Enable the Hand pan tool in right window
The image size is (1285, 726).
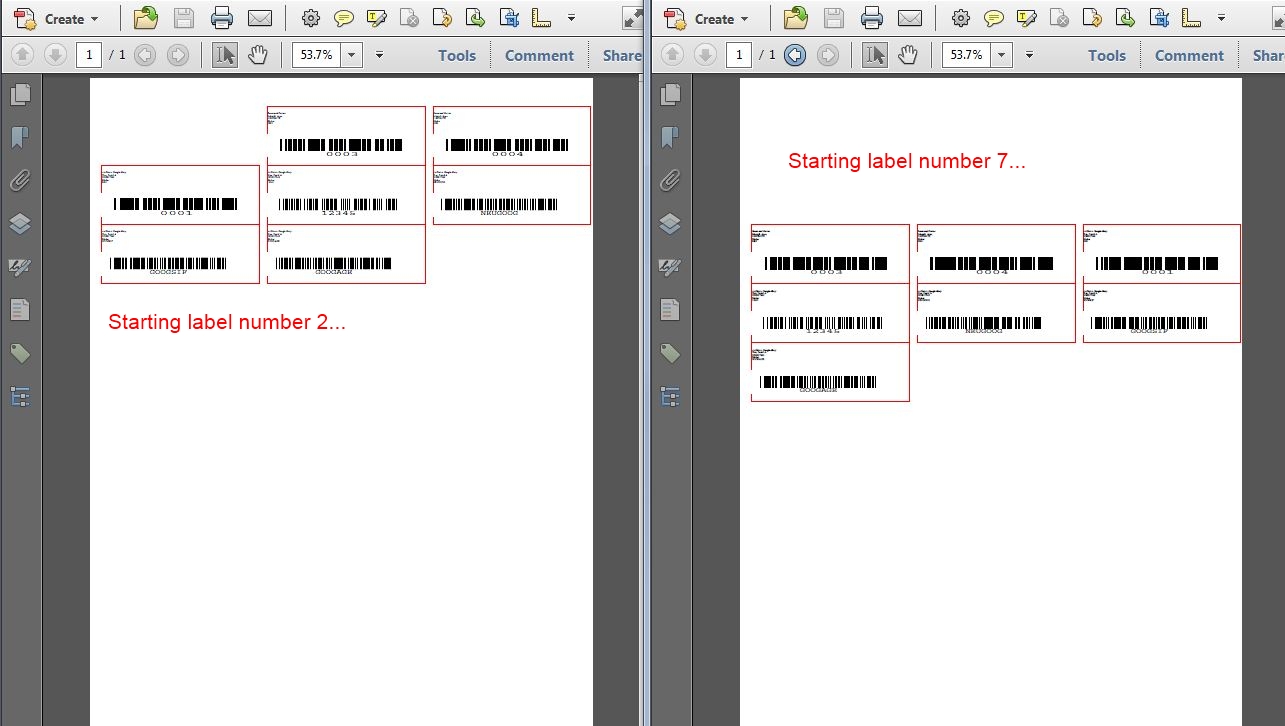908,55
